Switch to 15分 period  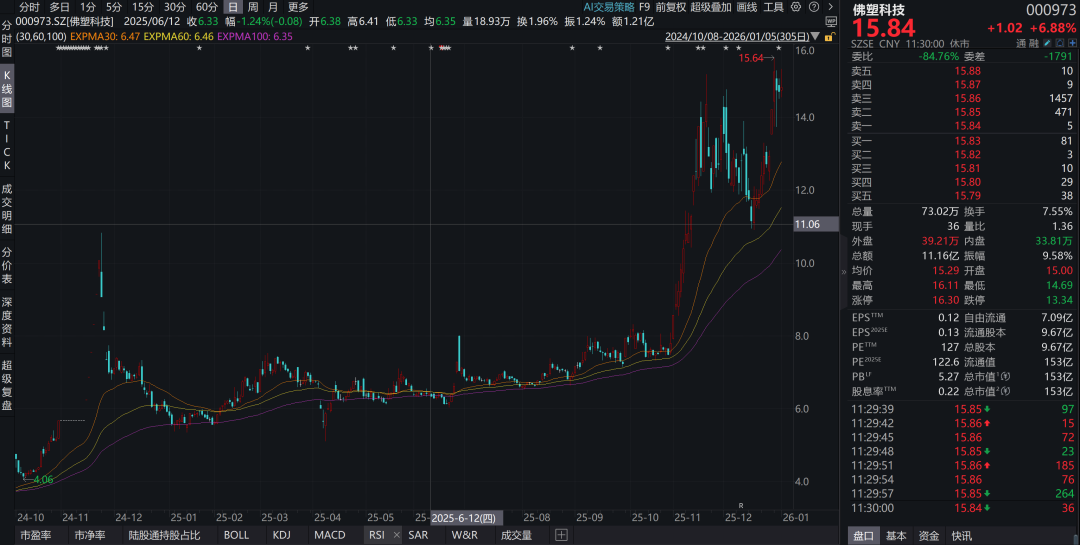143,7
